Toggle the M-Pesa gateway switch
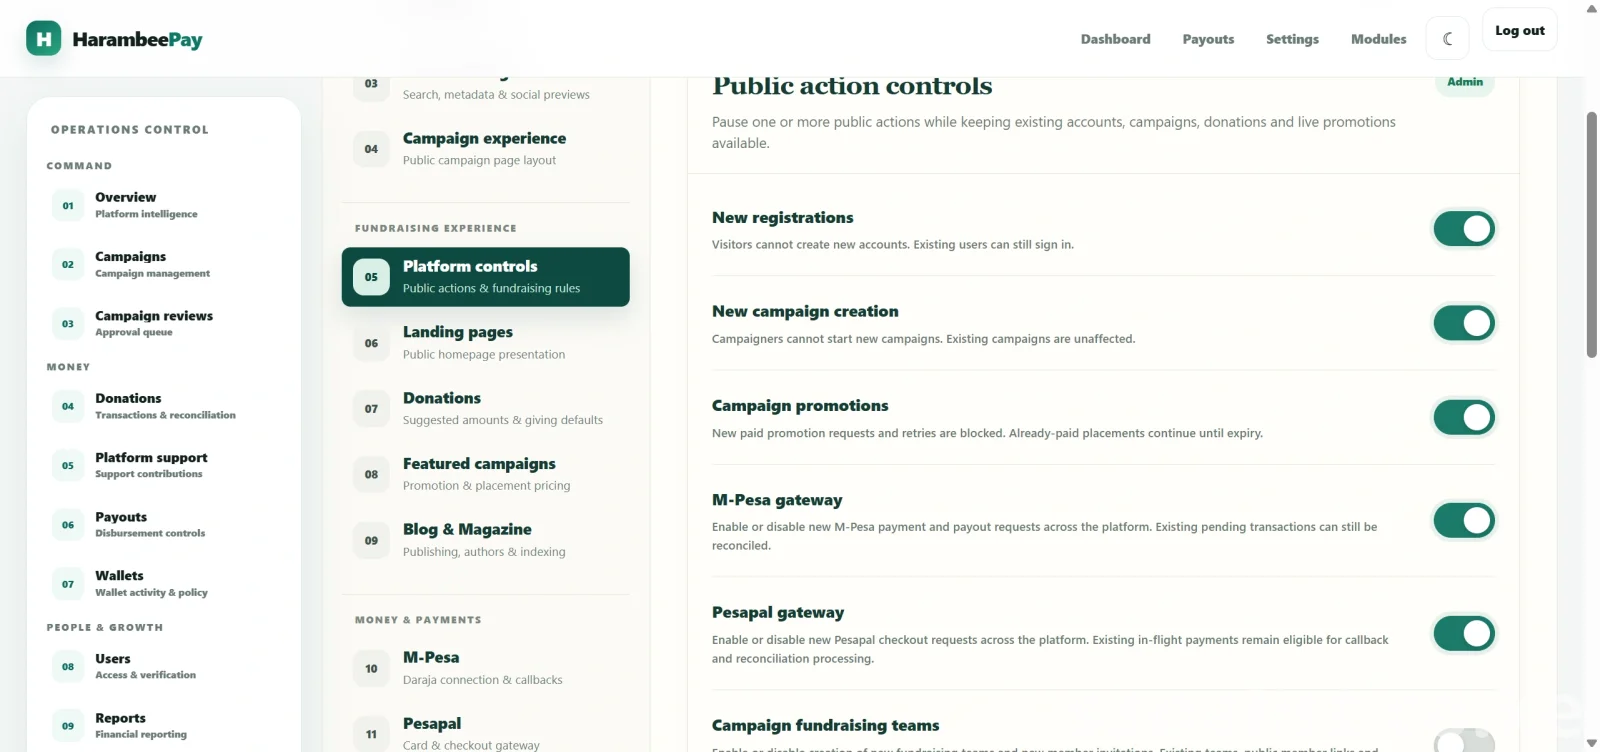 coord(1464,520)
